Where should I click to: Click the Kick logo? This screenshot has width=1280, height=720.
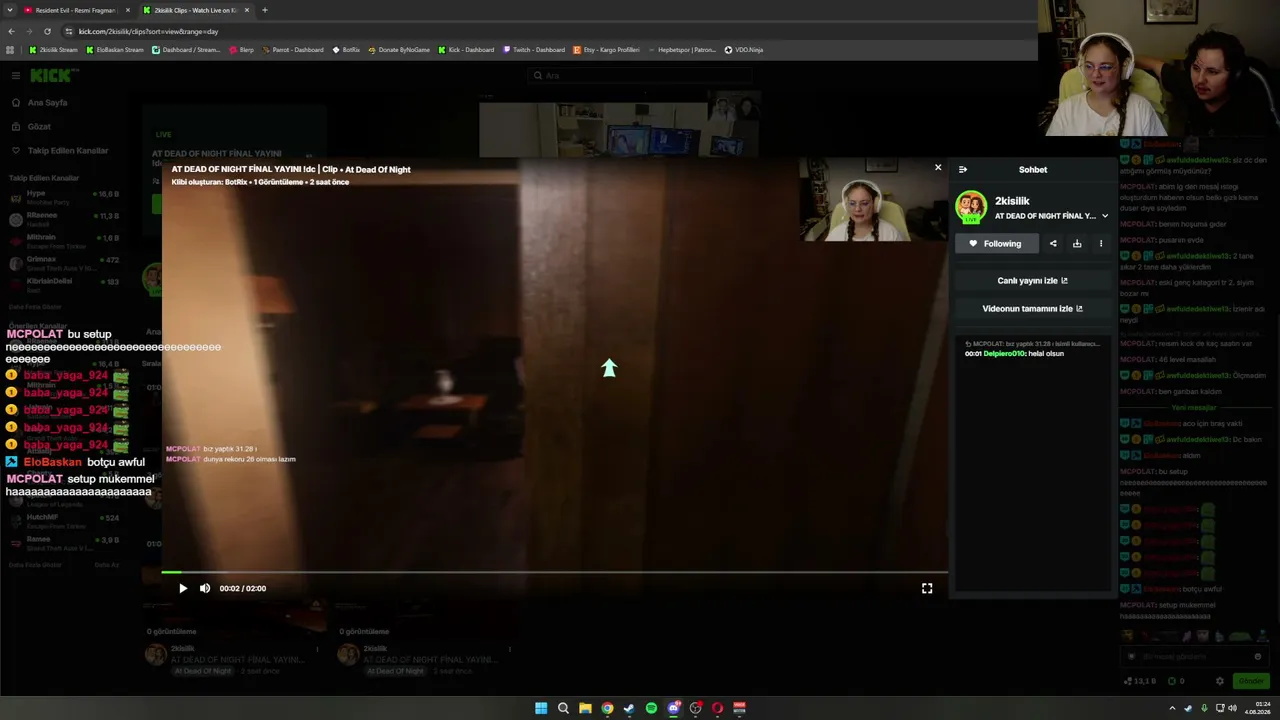tap(52, 76)
